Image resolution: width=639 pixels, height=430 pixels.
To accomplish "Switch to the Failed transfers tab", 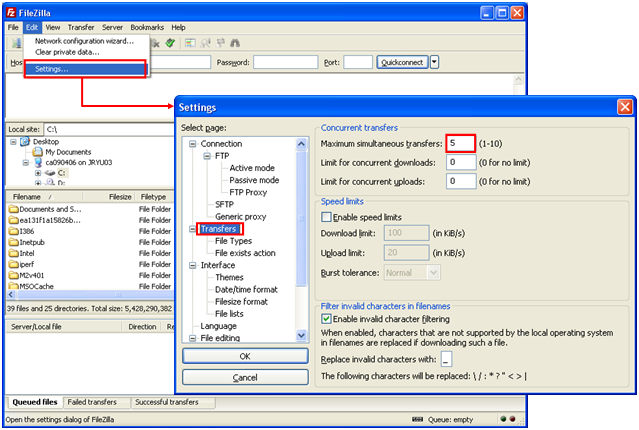I will [x=92, y=402].
